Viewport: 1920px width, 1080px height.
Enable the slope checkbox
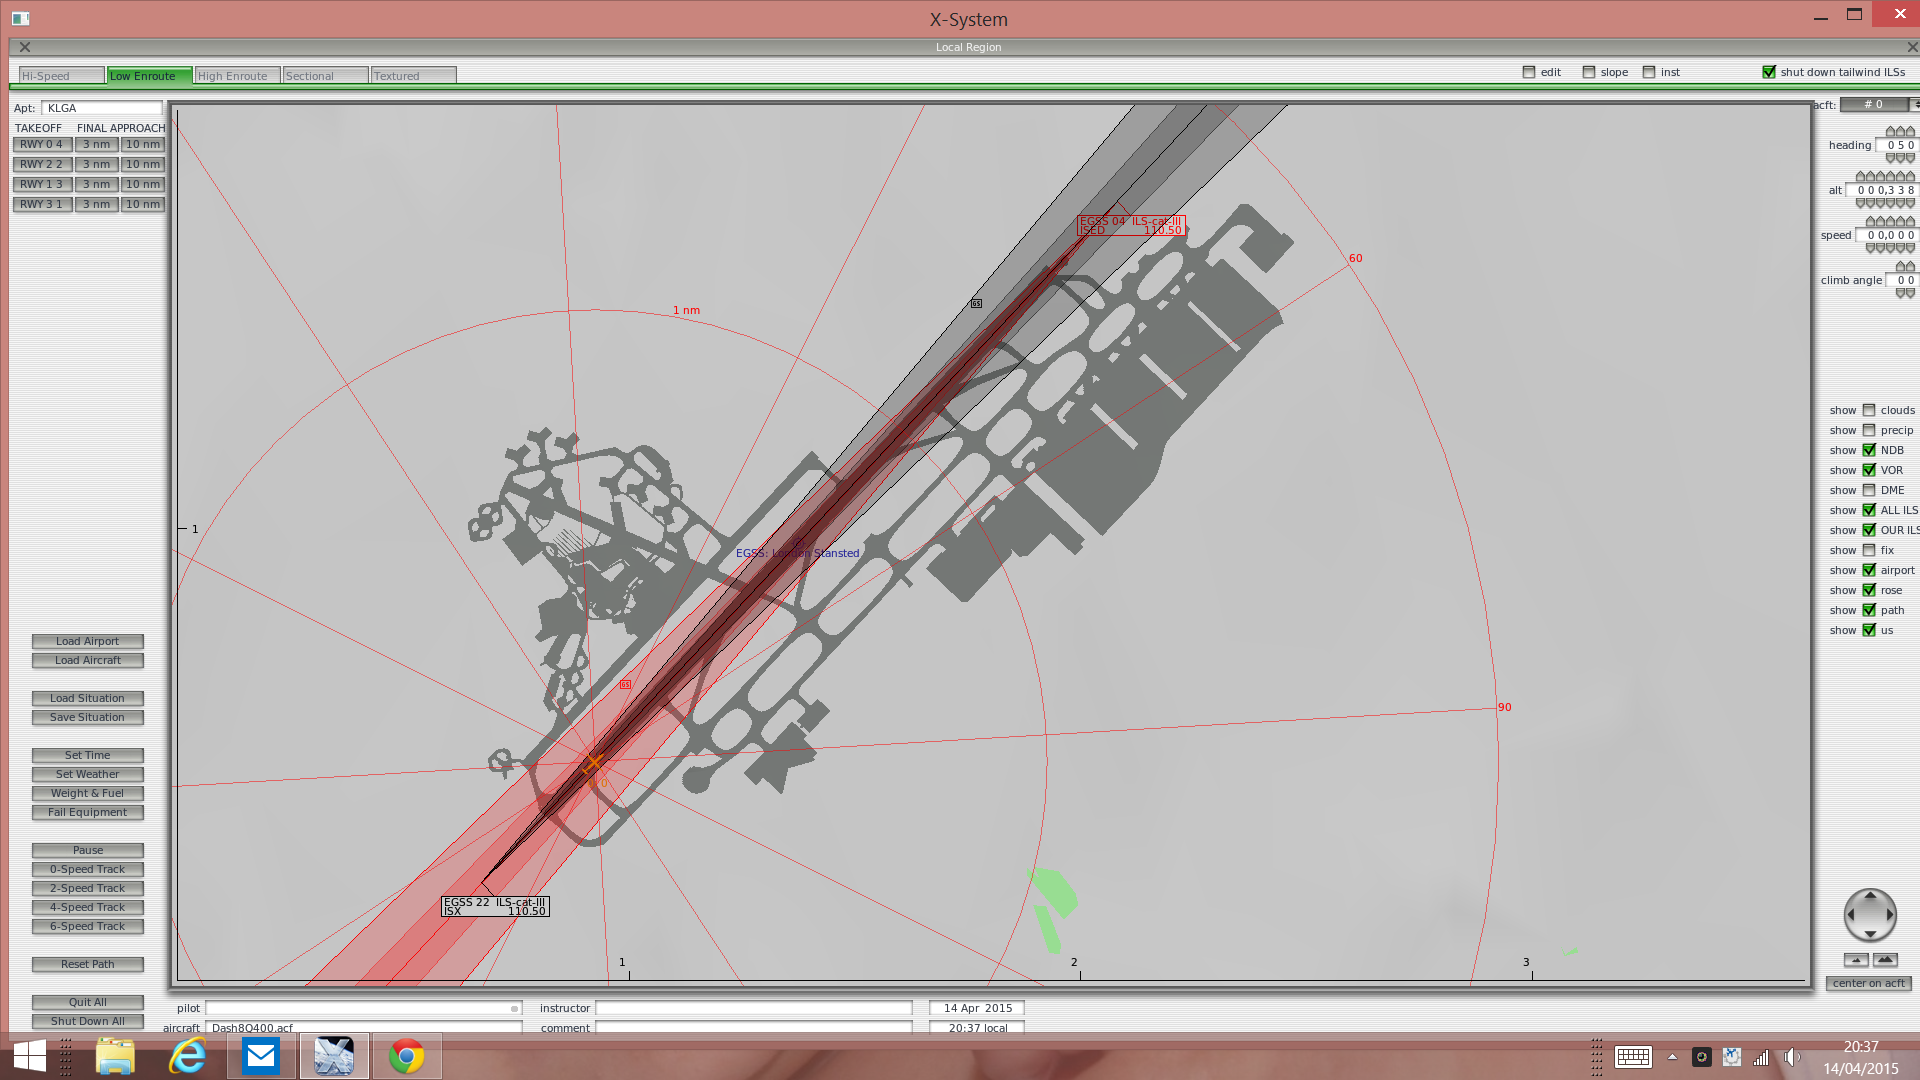pyautogui.click(x=1589, y=72)
